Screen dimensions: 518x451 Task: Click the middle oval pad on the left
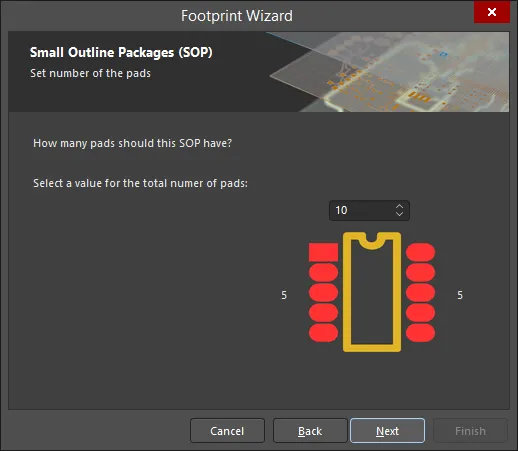pyautogui.click(x=323, y=292)
